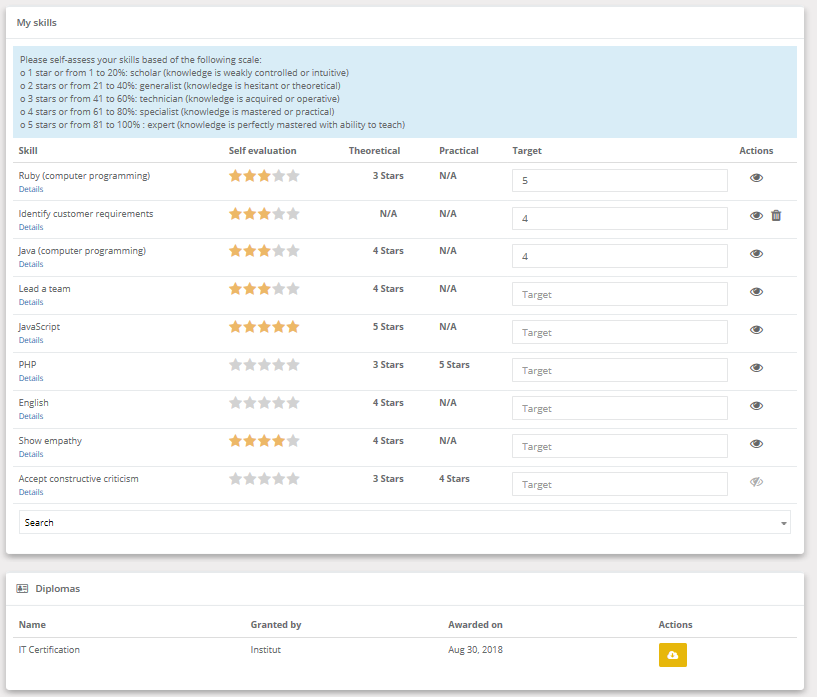Open Details link under Identify customer requirements
The width and height of the screenshot is (817, 697).
[x=31, y=227]
